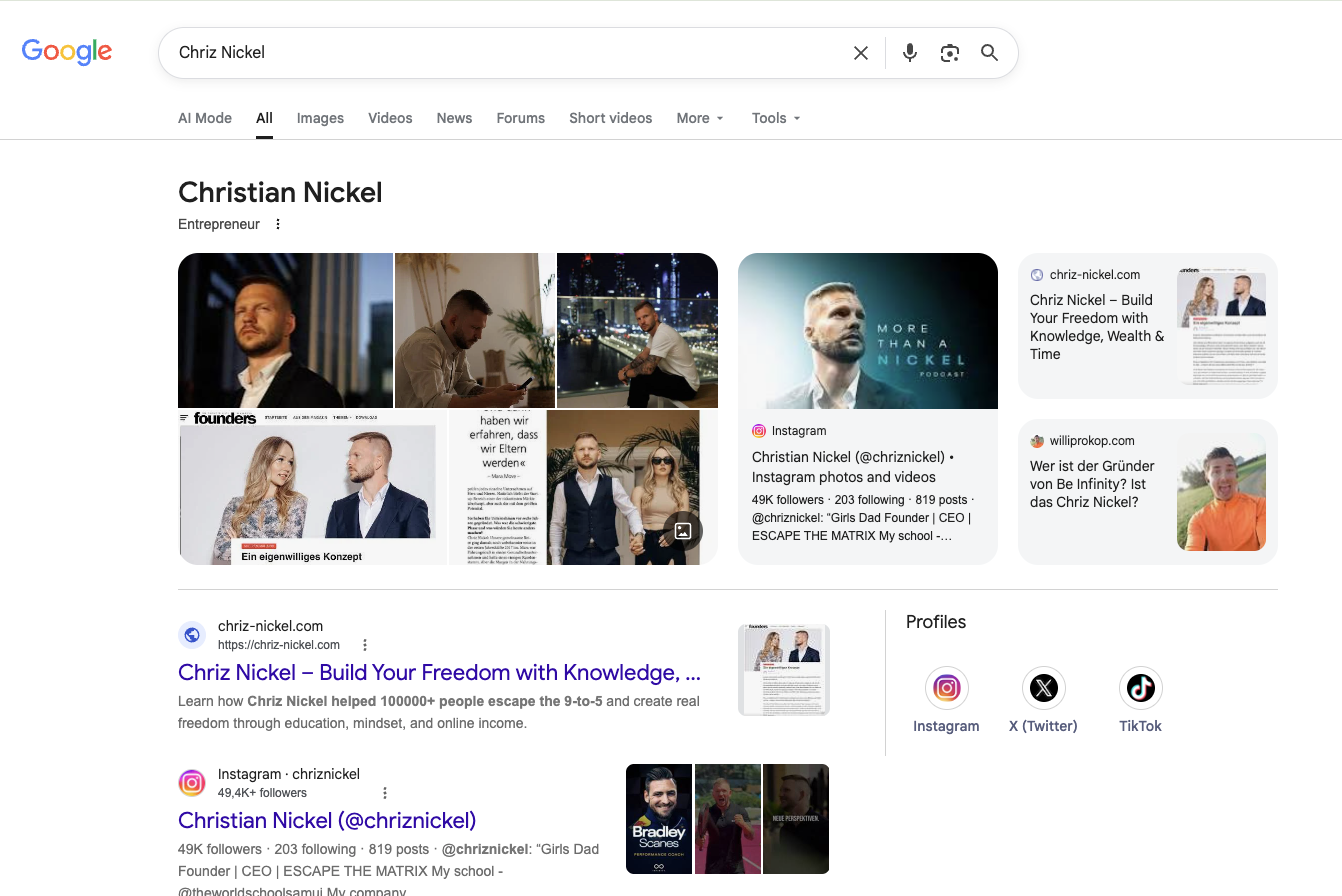This screenshot has width=1342, height=896.
Task: Open founders magazine article thumbnail
Action: pyautogui.click(x=312, y=488)
